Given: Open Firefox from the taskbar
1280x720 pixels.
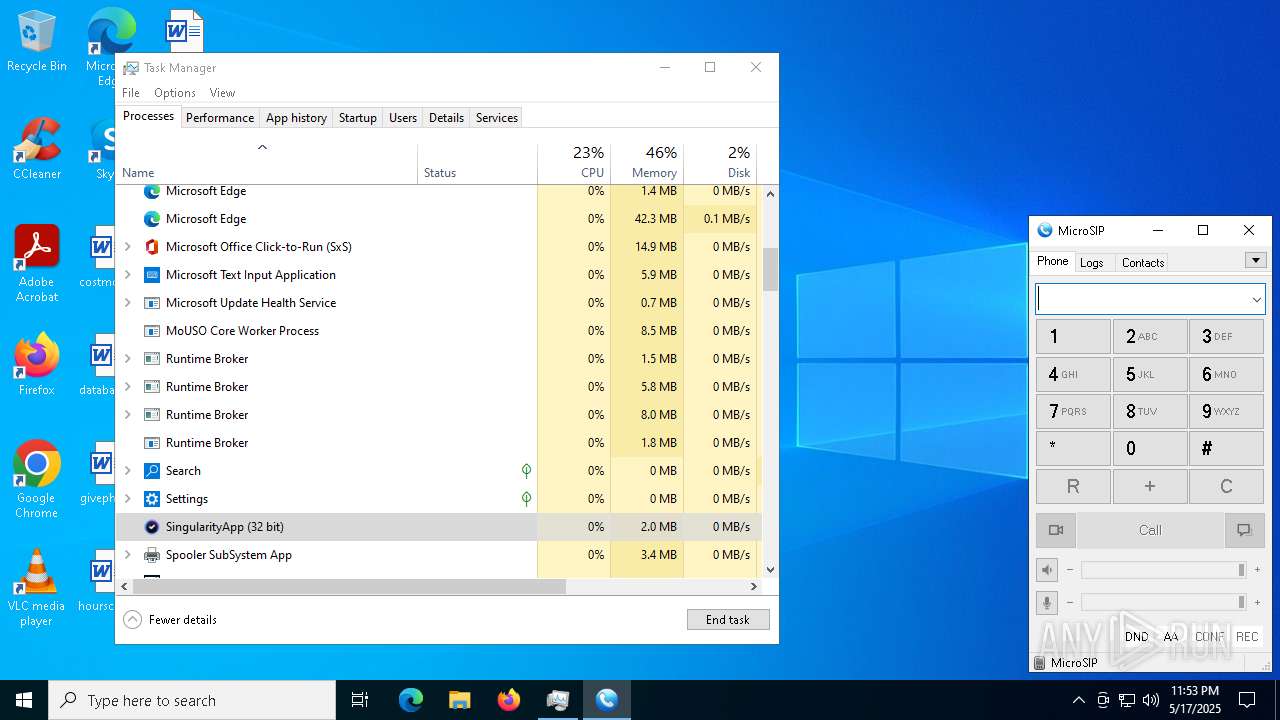Looking at the screenshot, I should [x=508, y=700].
